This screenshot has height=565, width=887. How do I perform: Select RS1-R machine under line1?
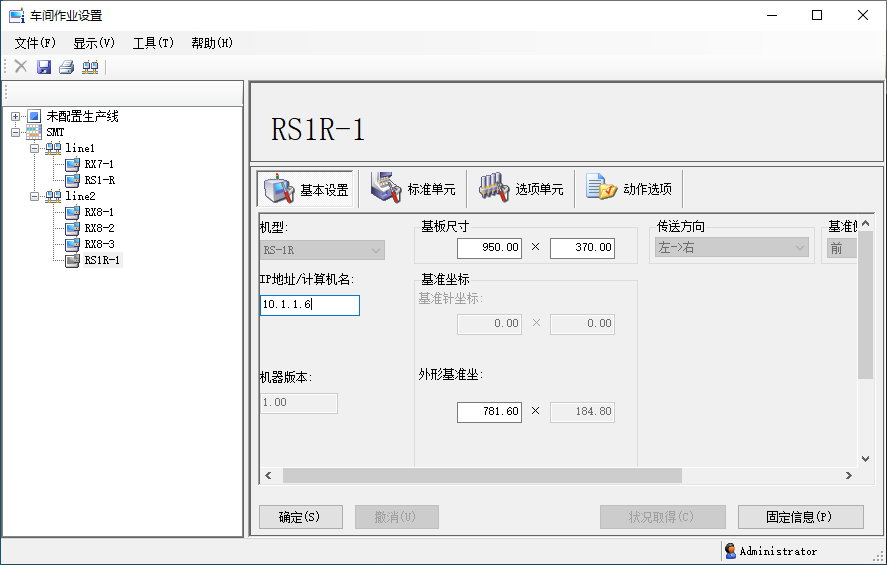click(98, 180)
